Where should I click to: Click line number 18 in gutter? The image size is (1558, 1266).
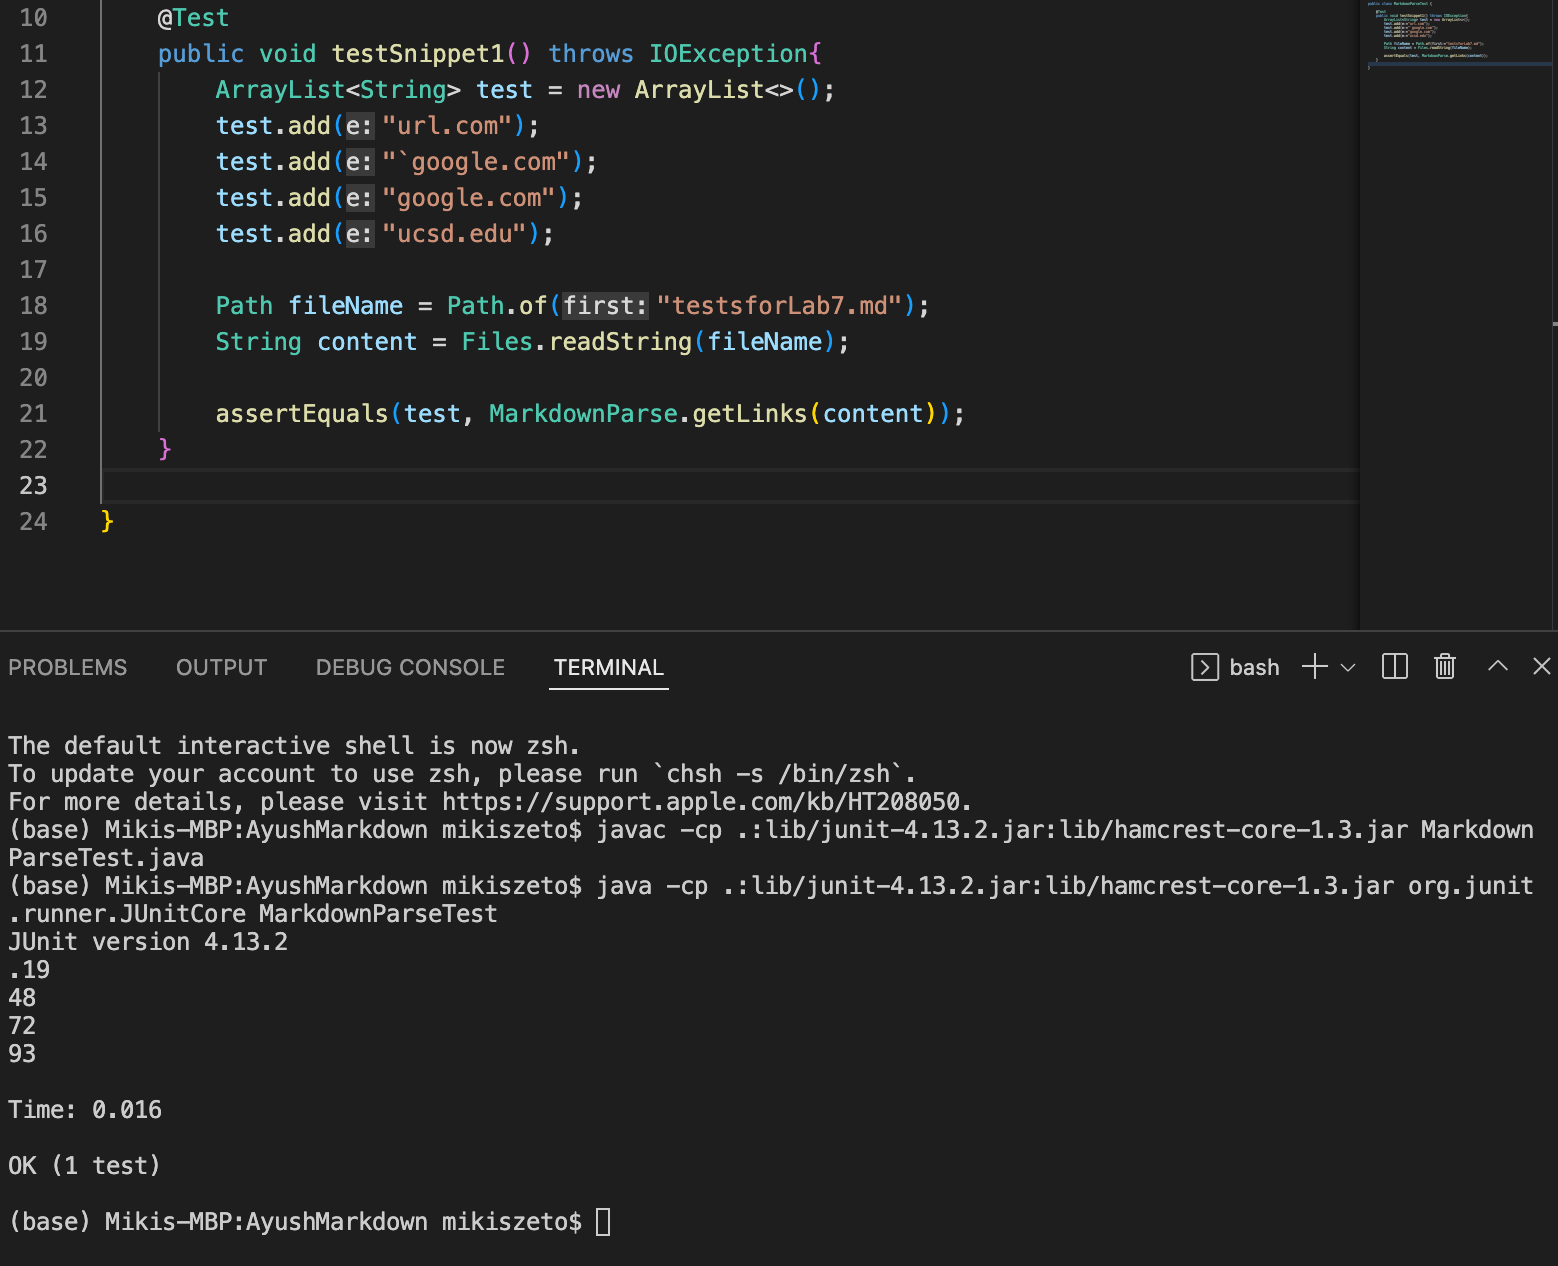33,306
